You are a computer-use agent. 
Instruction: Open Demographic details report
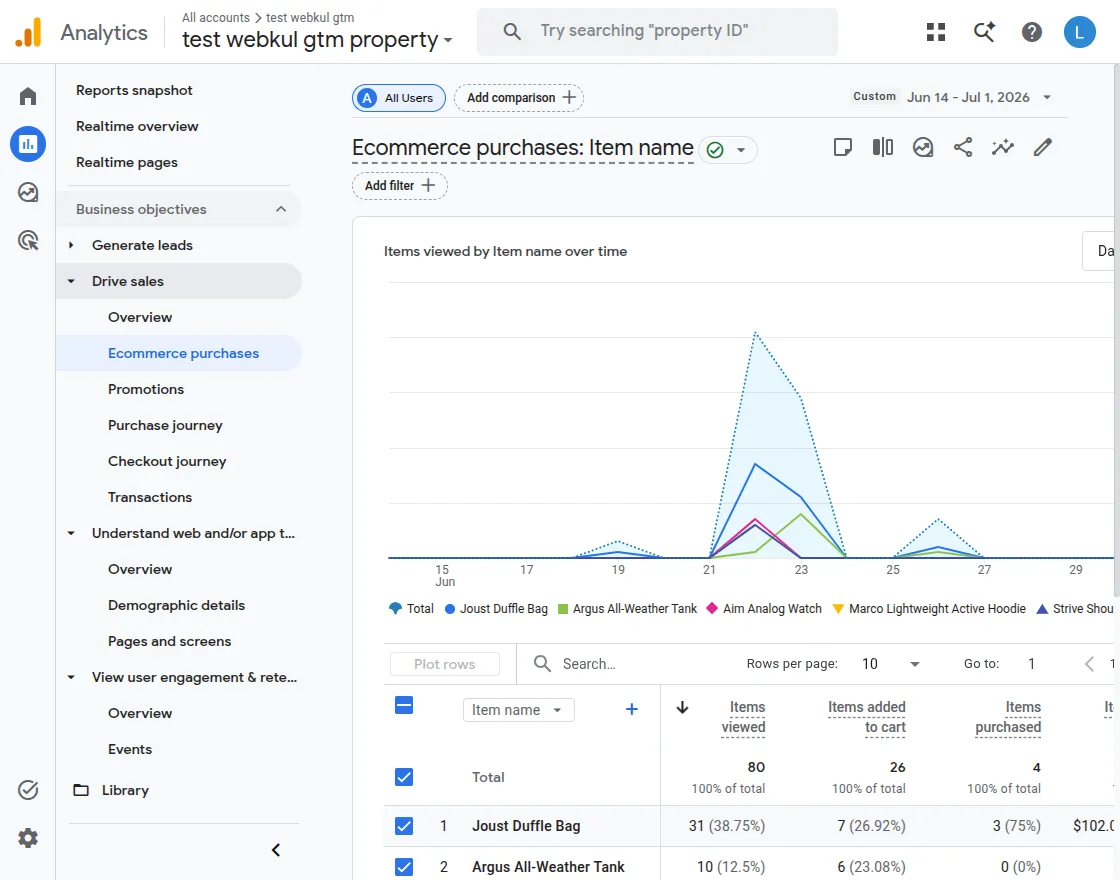(176, 605)
